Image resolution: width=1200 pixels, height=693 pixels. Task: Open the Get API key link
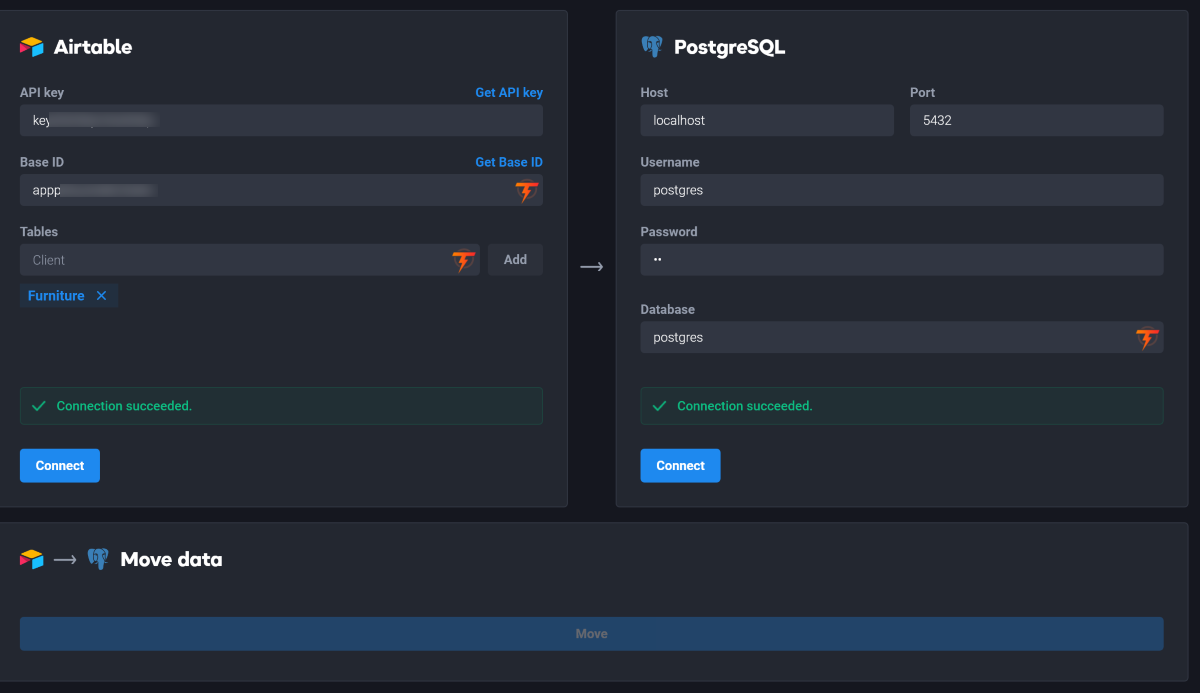[509, 92]
